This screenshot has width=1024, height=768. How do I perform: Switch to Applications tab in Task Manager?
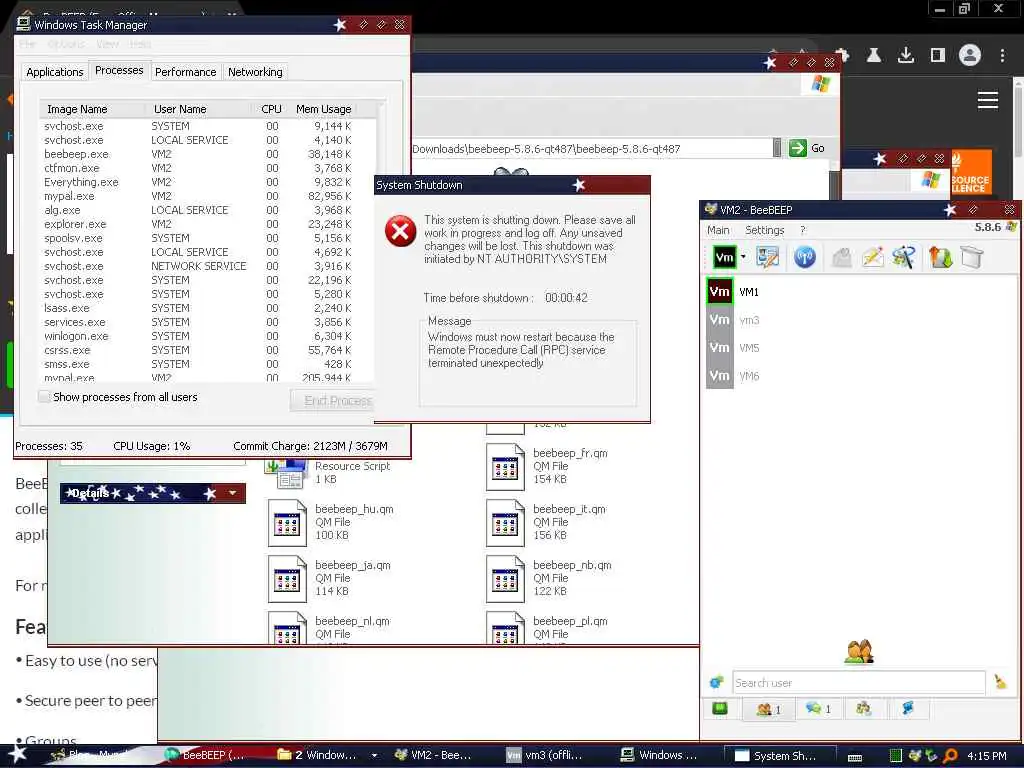[55, 72]
